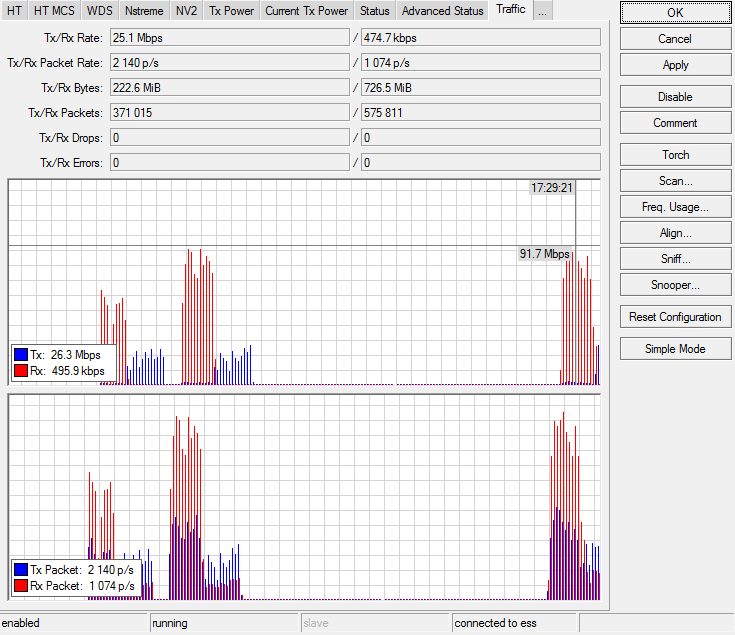Click the 17:29:21 time marker label
This screenshot has width=735, height=635.
click(x=552, y=188)
